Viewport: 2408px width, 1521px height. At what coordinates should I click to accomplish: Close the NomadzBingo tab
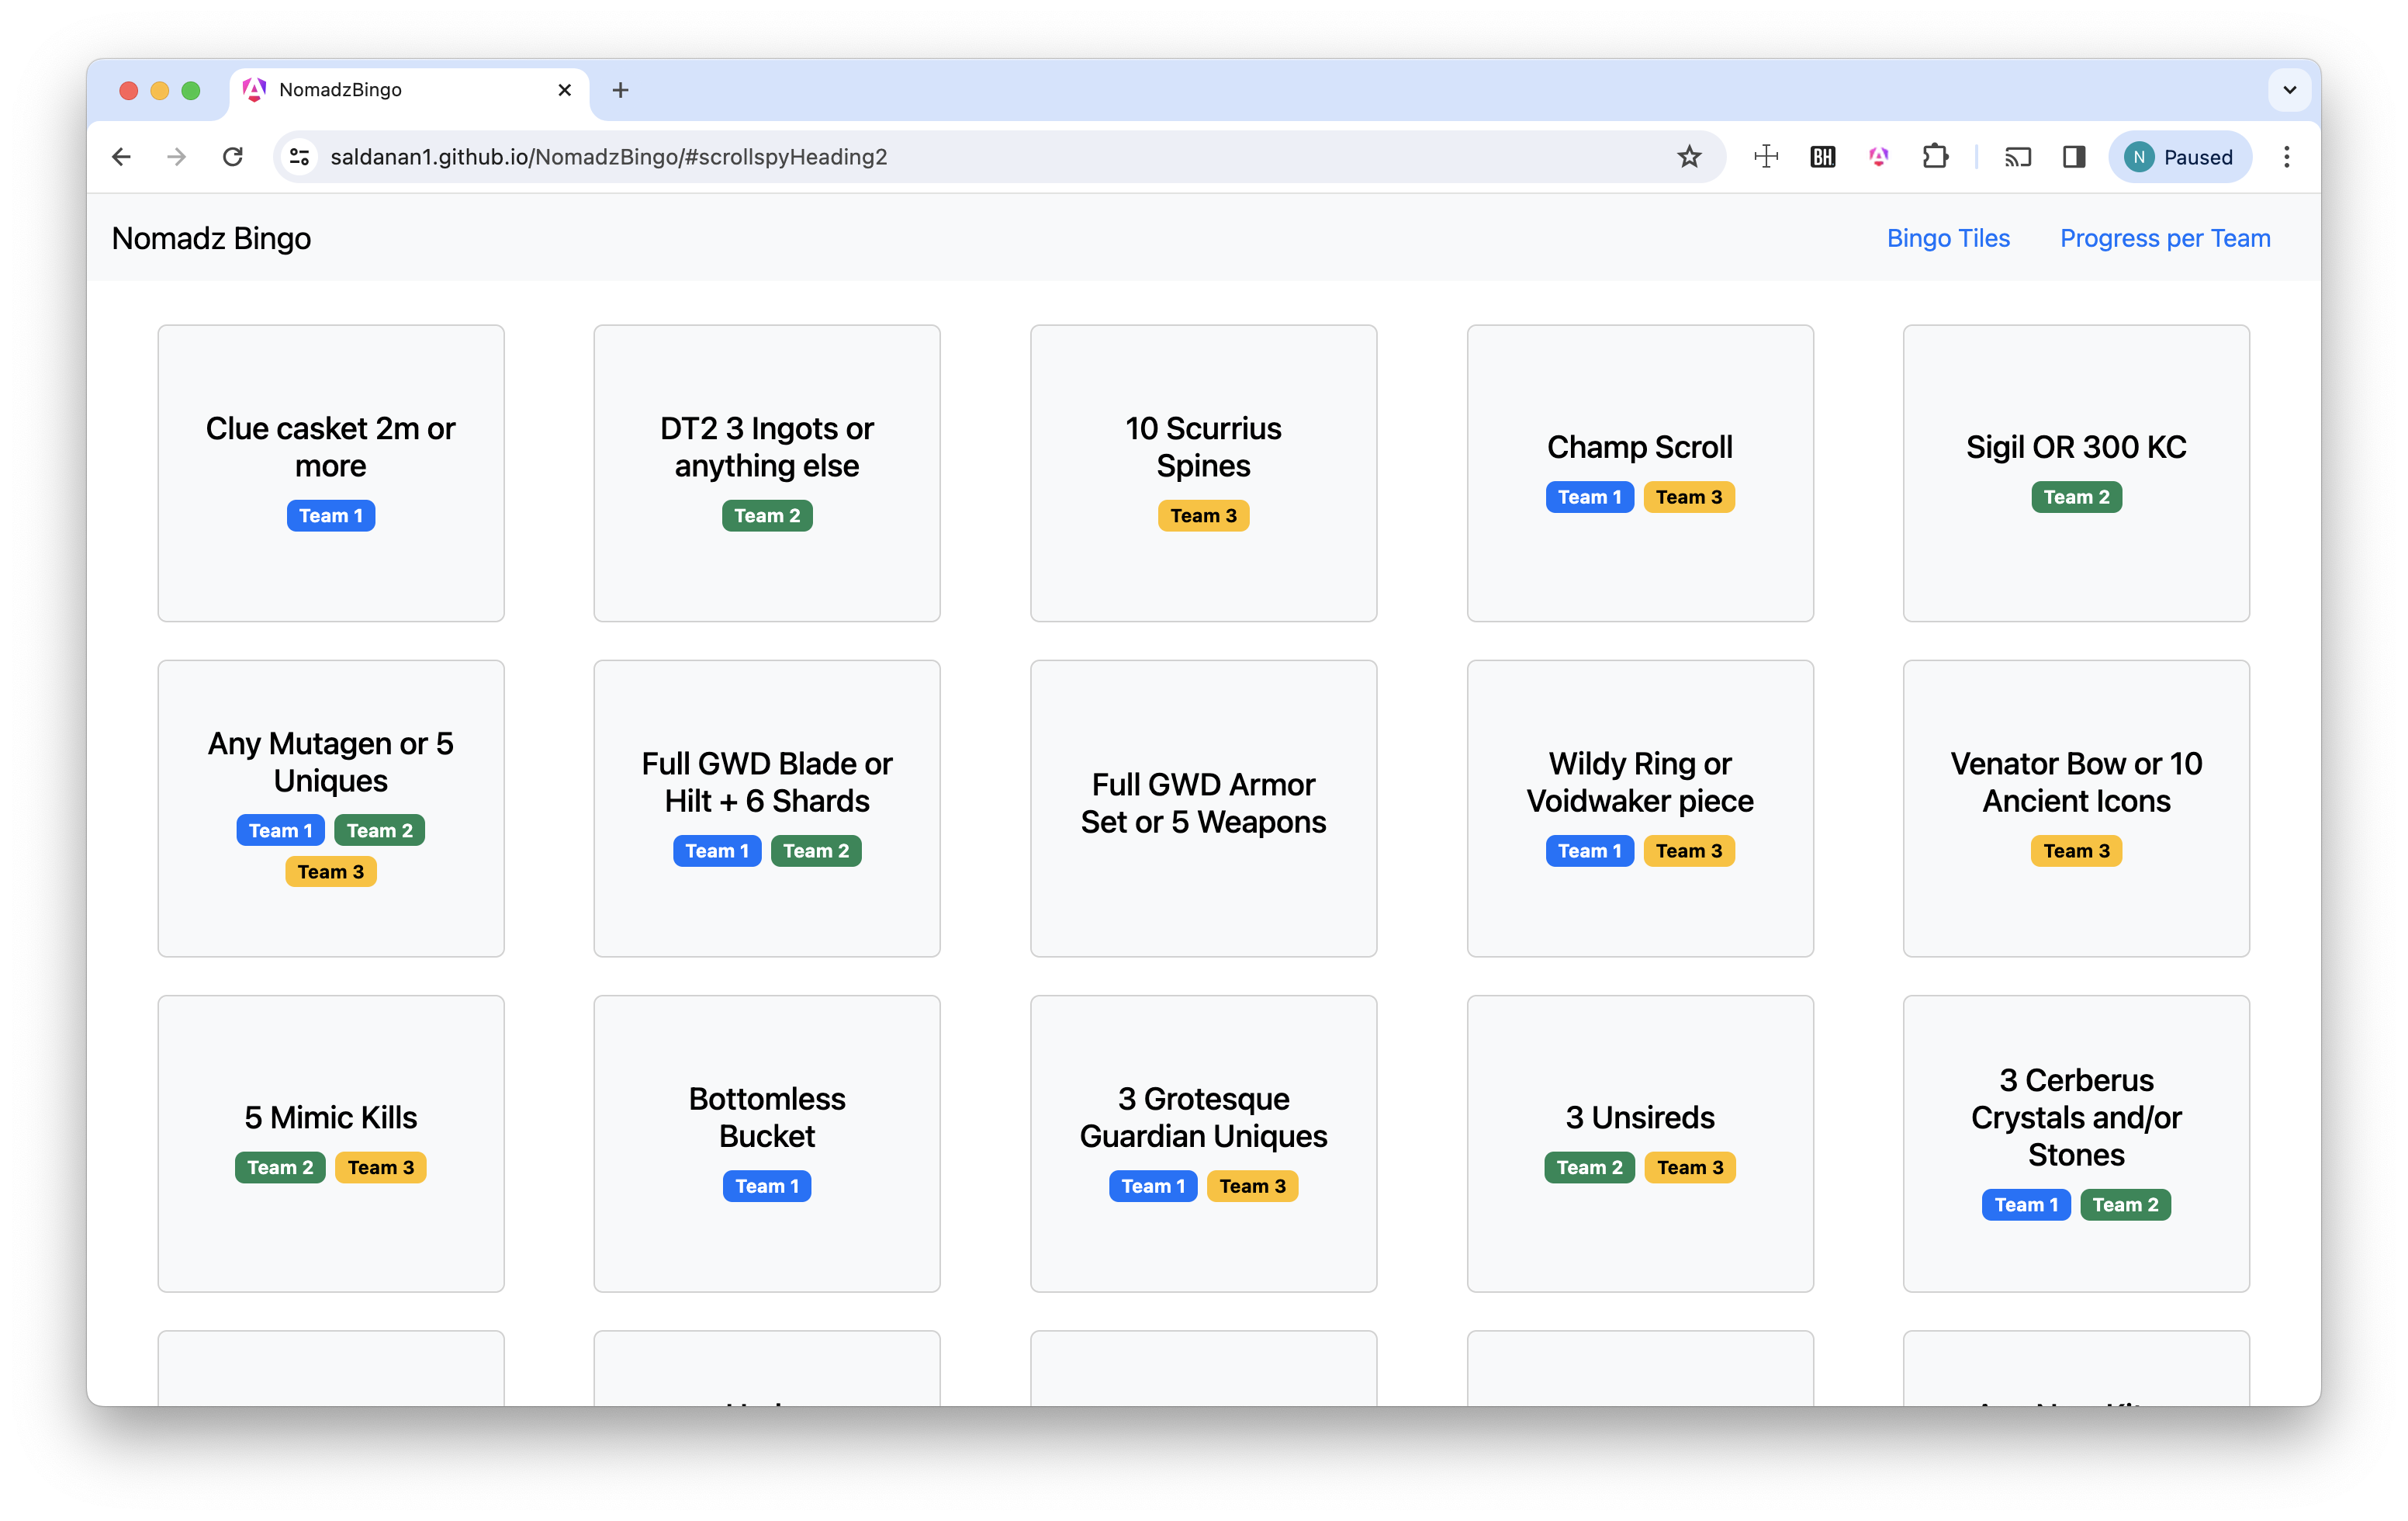click(x=564, y=90)
